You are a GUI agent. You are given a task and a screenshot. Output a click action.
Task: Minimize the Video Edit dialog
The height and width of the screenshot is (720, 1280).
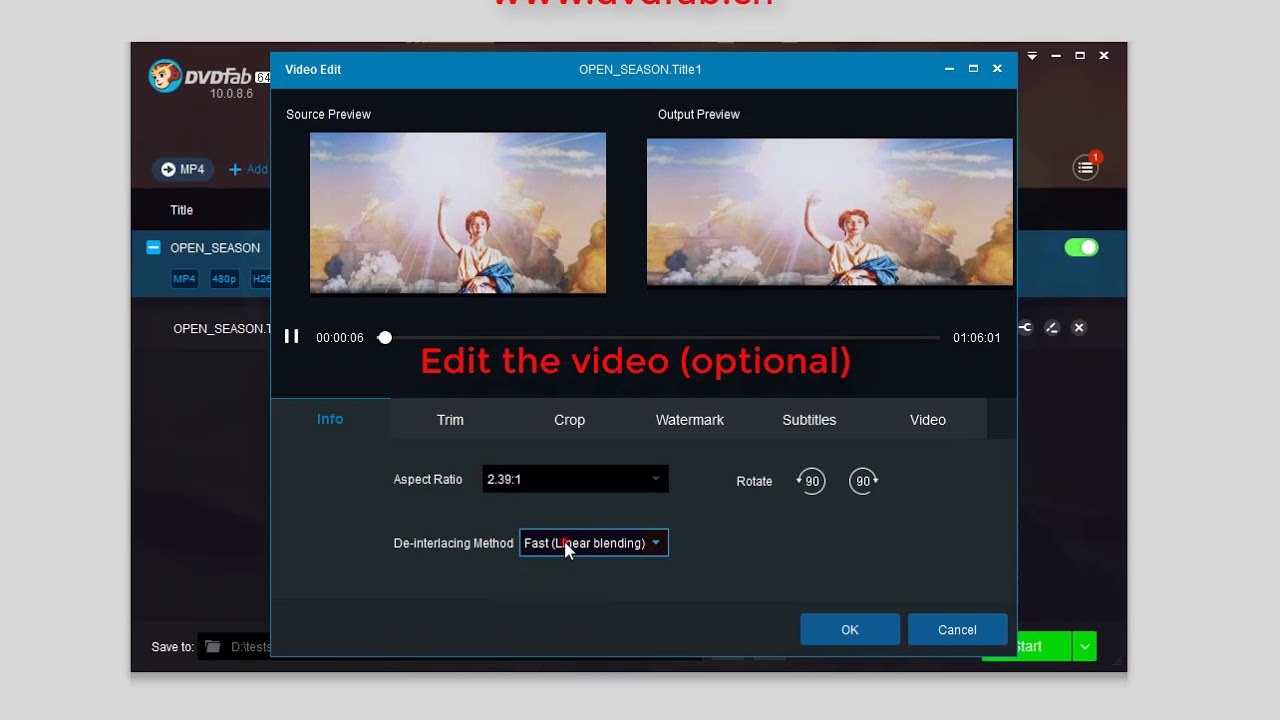pos(949,69)
